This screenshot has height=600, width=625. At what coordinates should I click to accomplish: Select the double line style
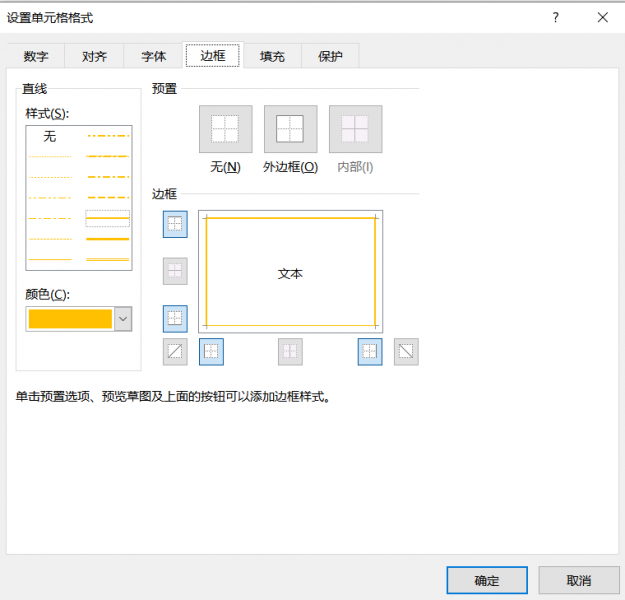(108, 260)
